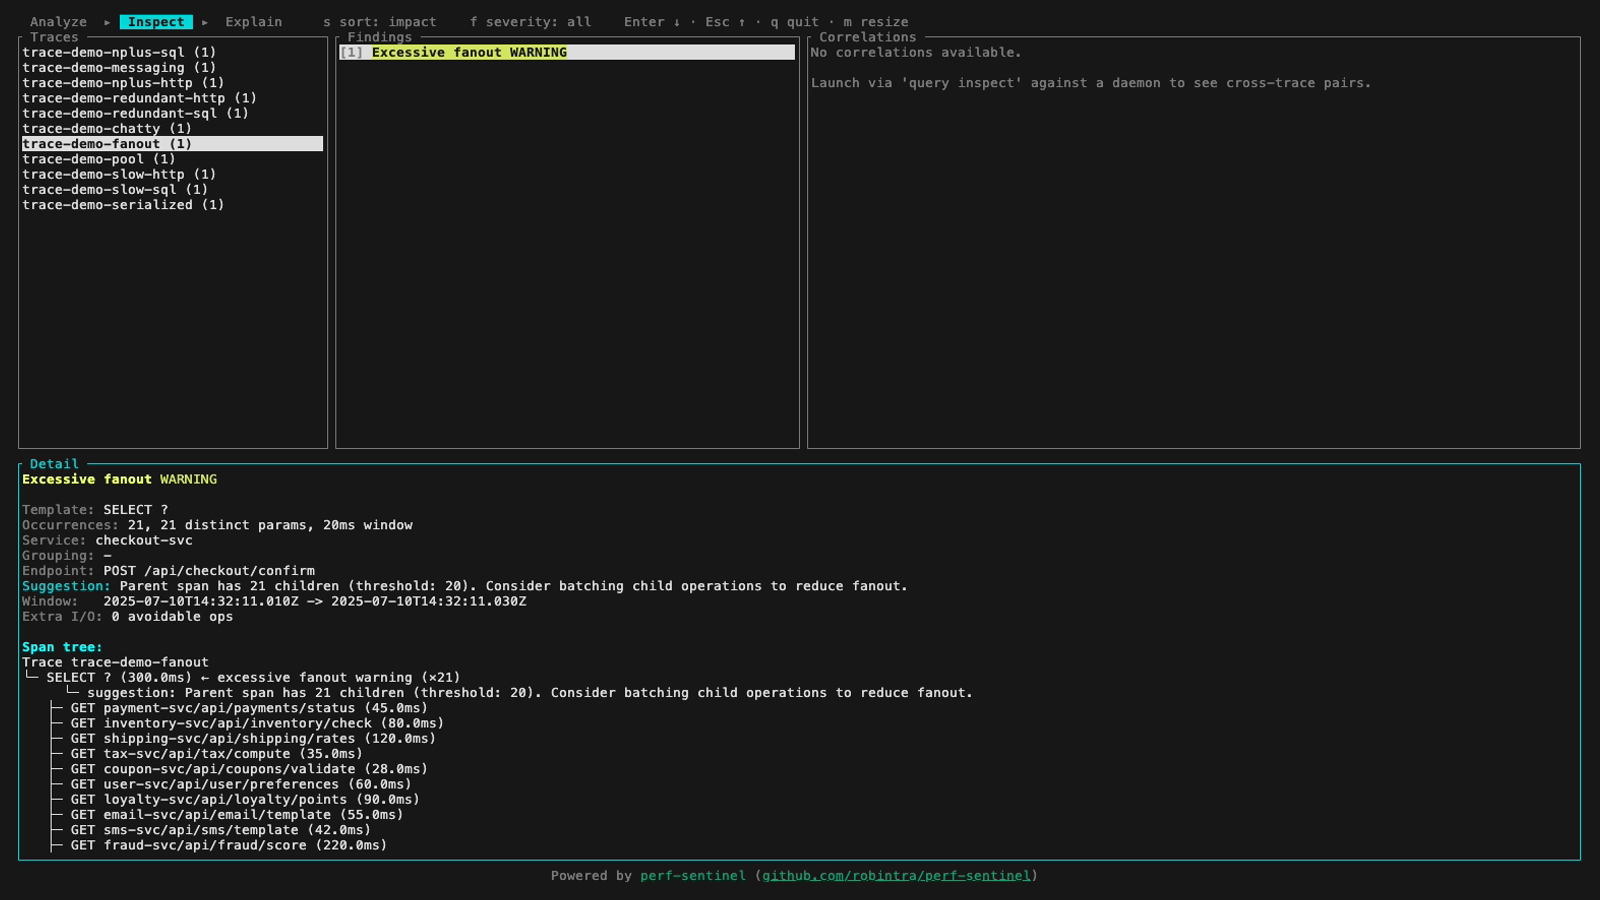Click the Suggestion line in Detail

[x=465, y=586]
